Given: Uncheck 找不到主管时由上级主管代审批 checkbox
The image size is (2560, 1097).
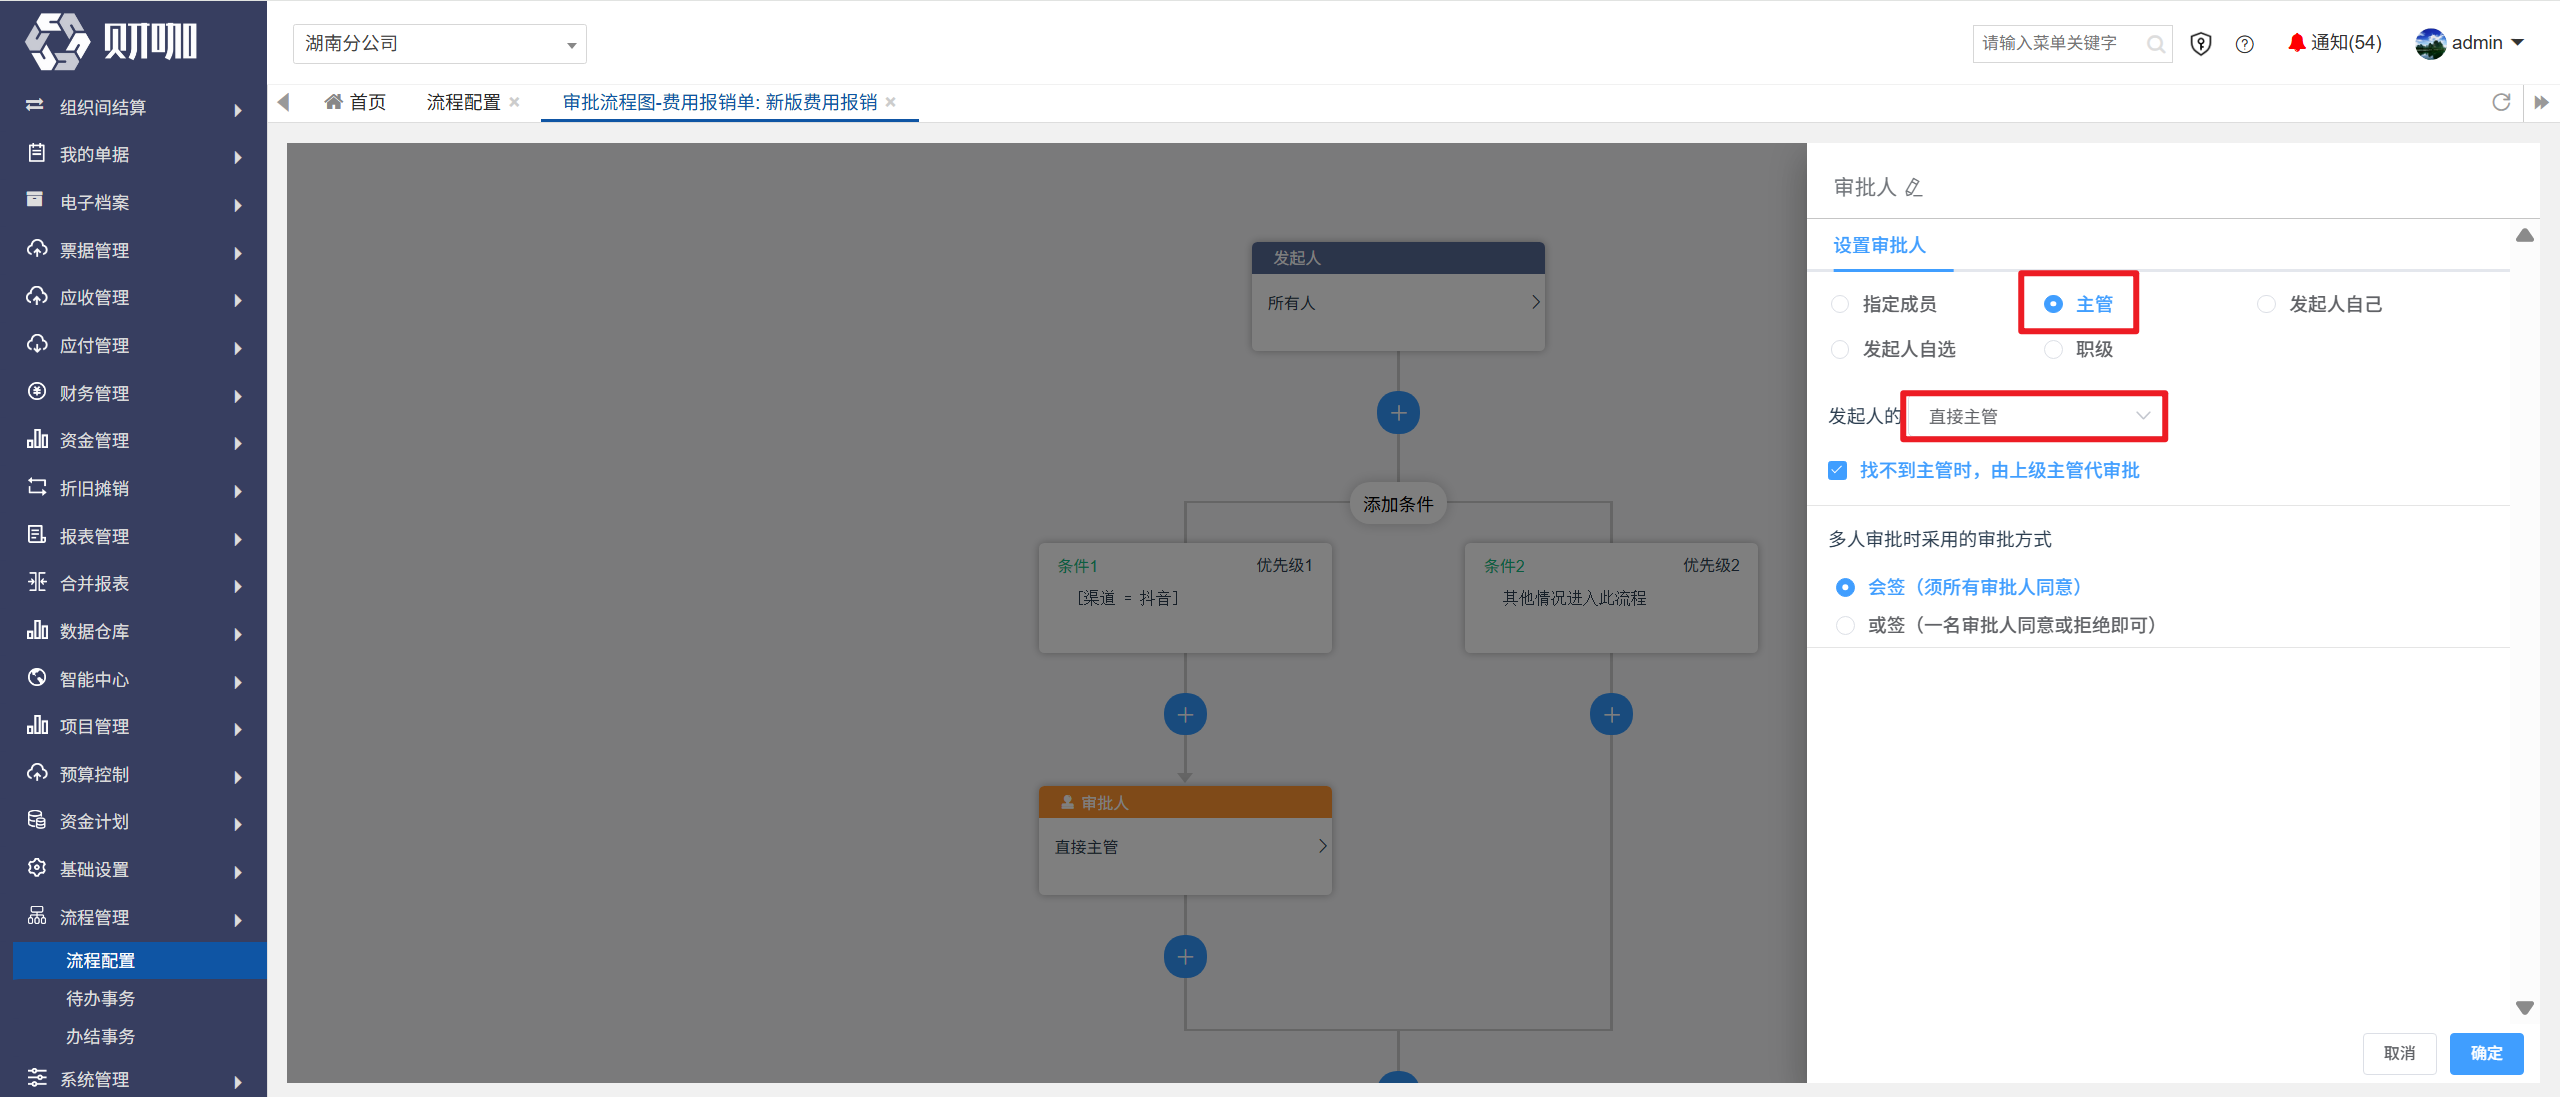Looking at the screenshot, I should pyautogui.click(x=1838, y=470).
